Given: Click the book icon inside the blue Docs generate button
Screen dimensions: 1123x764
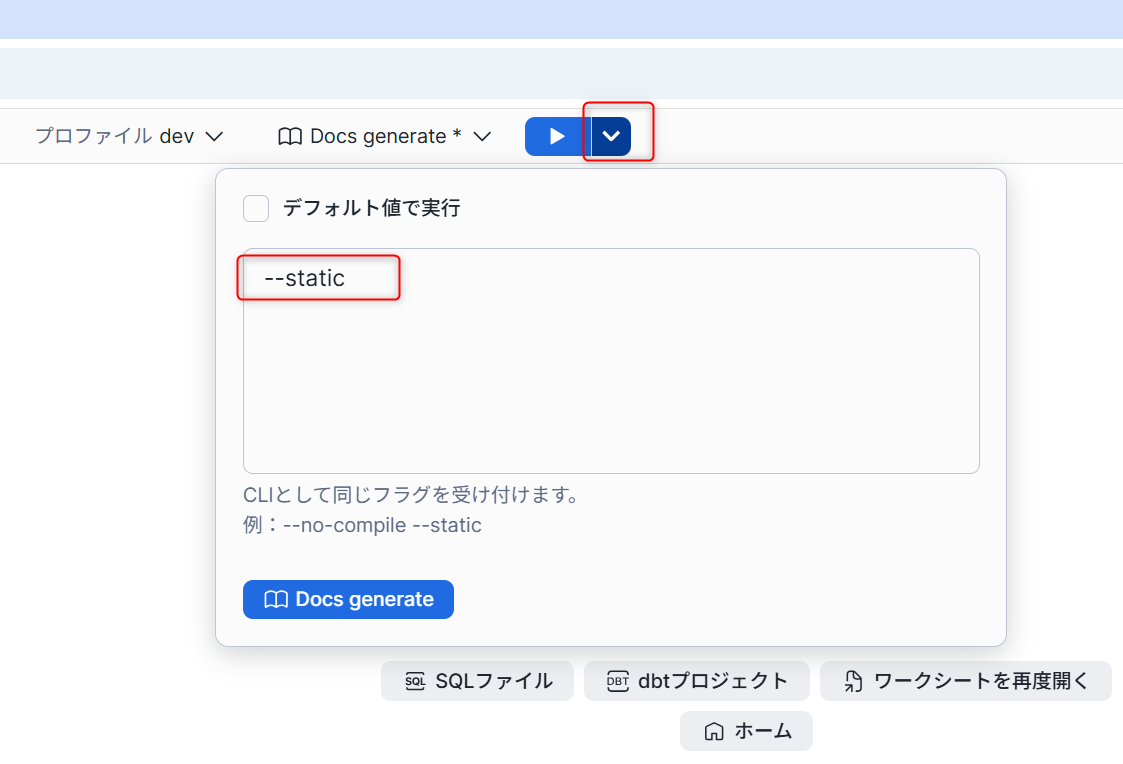Looking at the screenshot, I should 276,600.
